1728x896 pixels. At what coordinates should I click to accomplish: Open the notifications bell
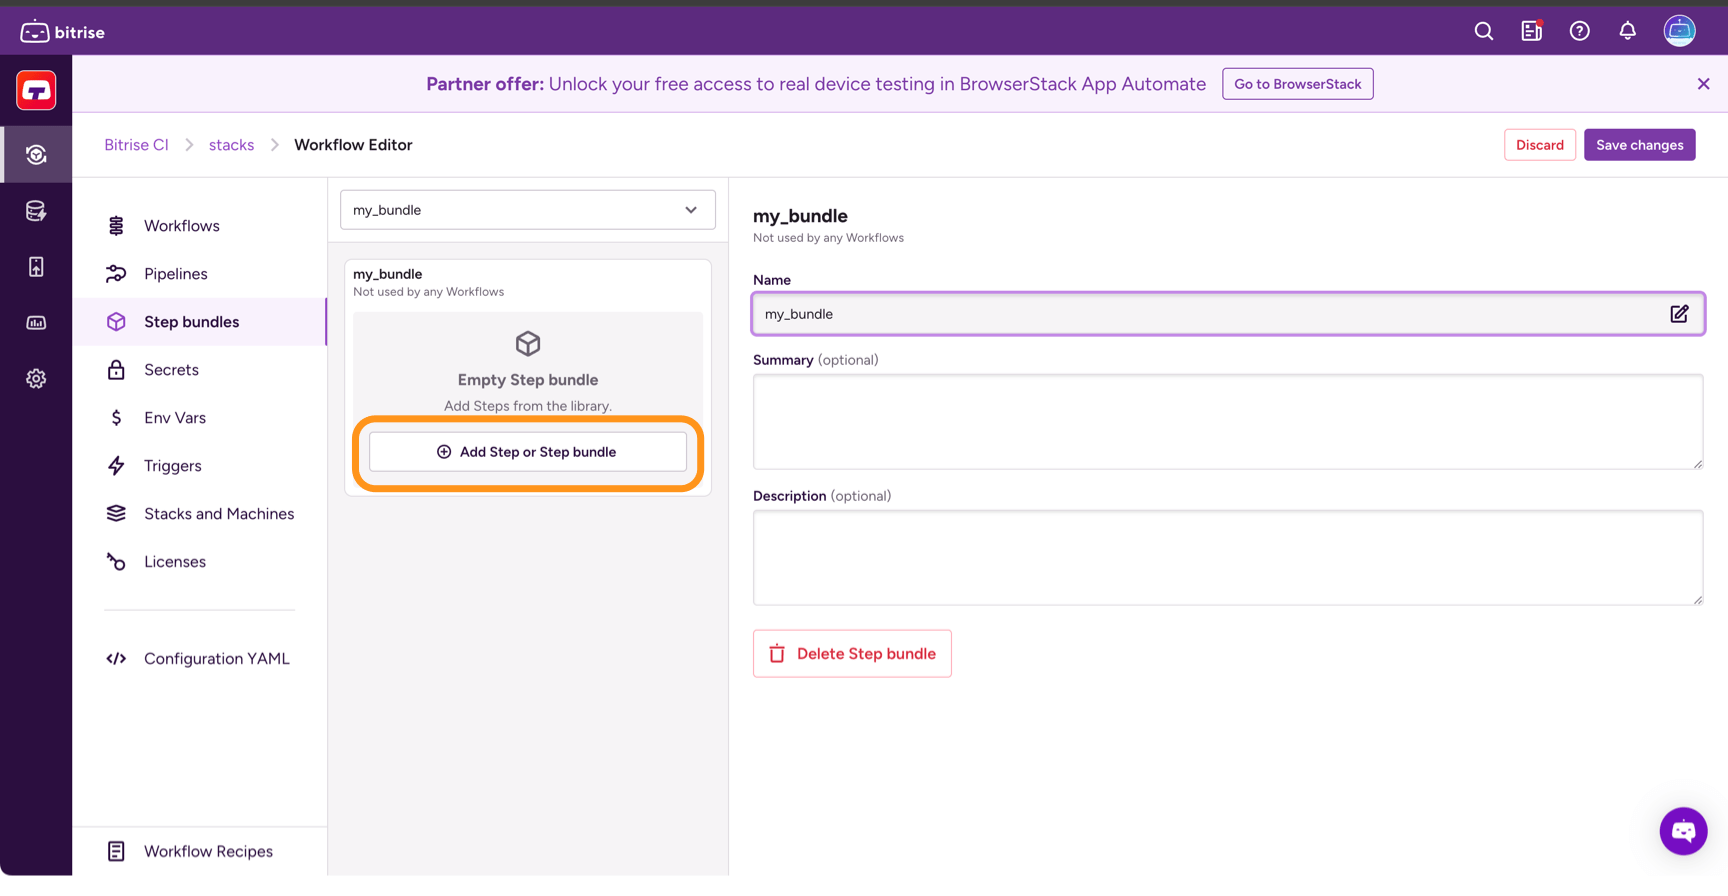click(1627, 31)
